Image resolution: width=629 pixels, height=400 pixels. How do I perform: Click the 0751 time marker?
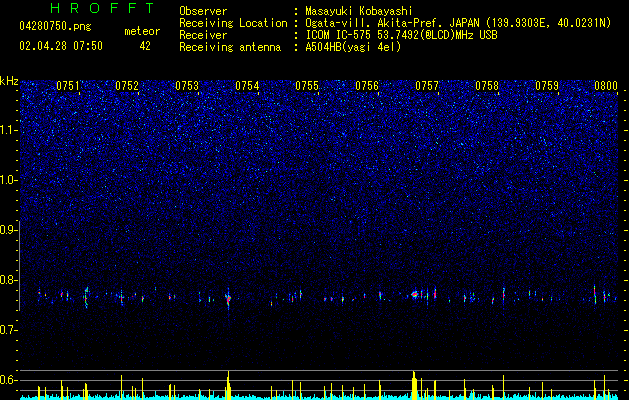pyautogui.click(x=68, y=86)
